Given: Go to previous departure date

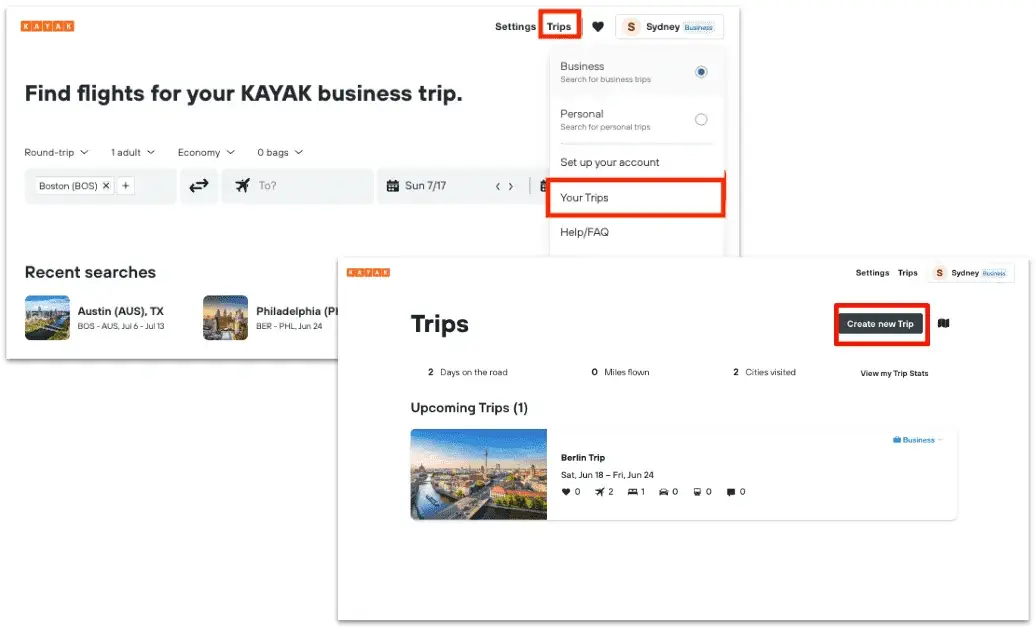Looking at the screenshot, I should point(498,186).
